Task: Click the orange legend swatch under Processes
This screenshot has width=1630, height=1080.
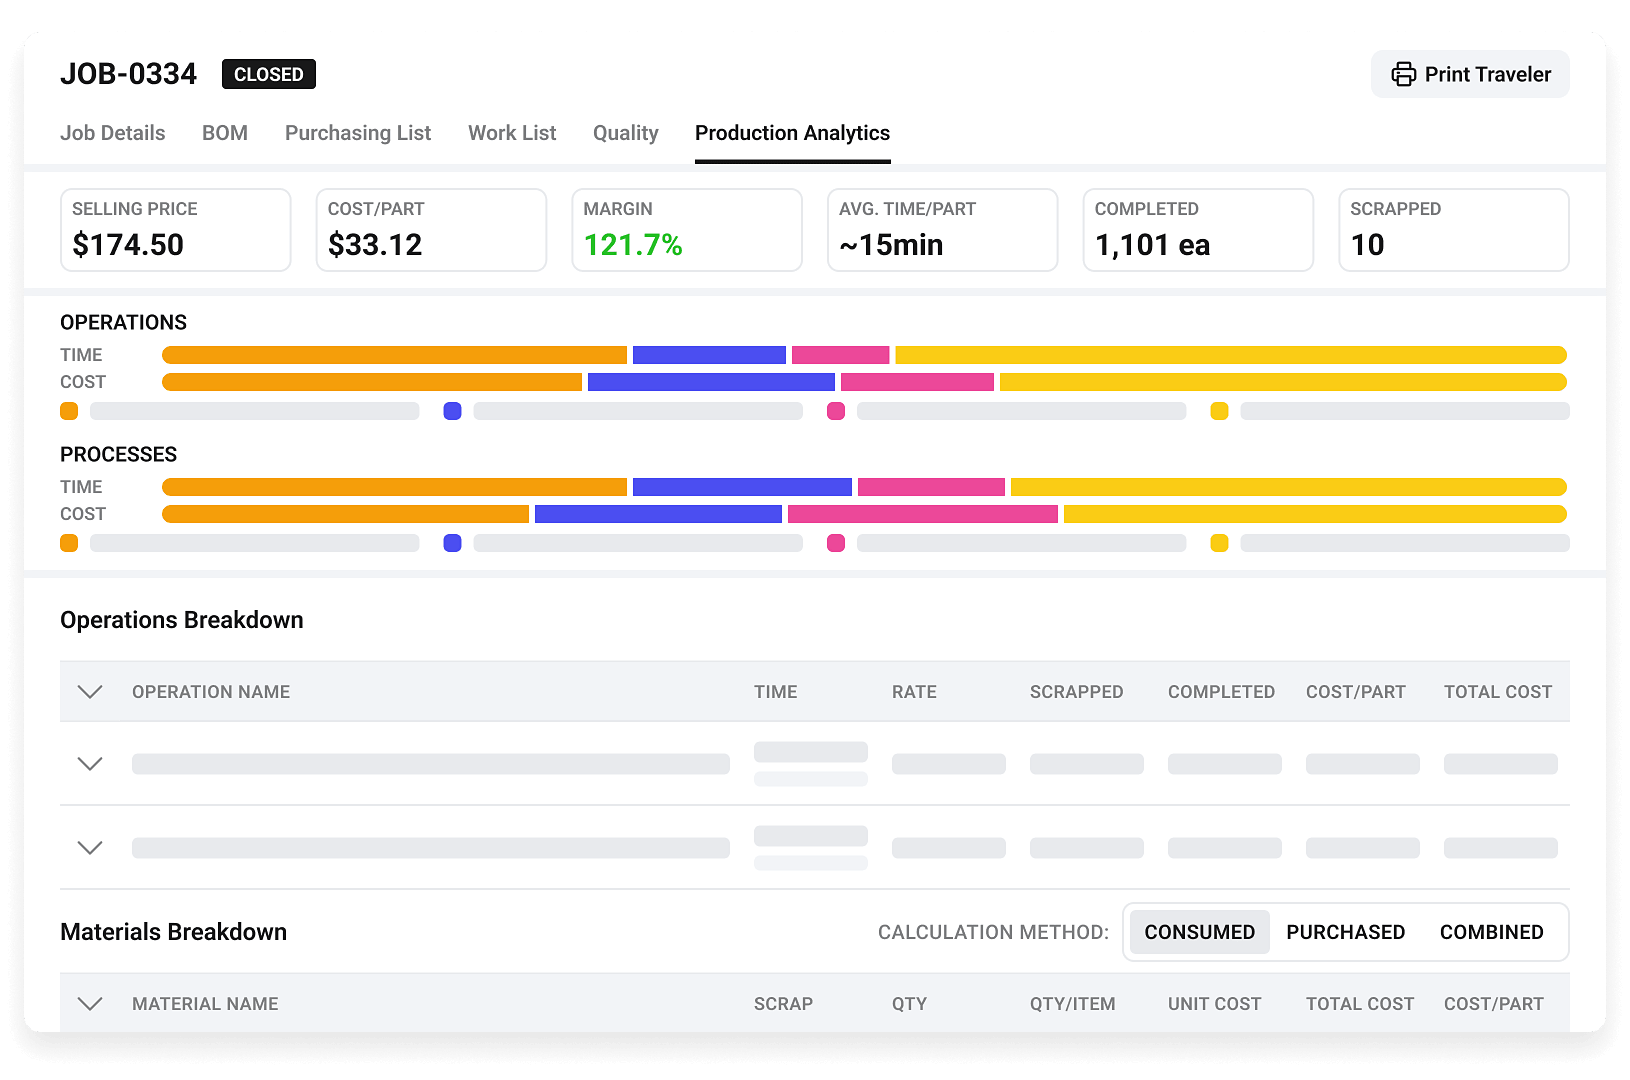Action: click(69, 543)
